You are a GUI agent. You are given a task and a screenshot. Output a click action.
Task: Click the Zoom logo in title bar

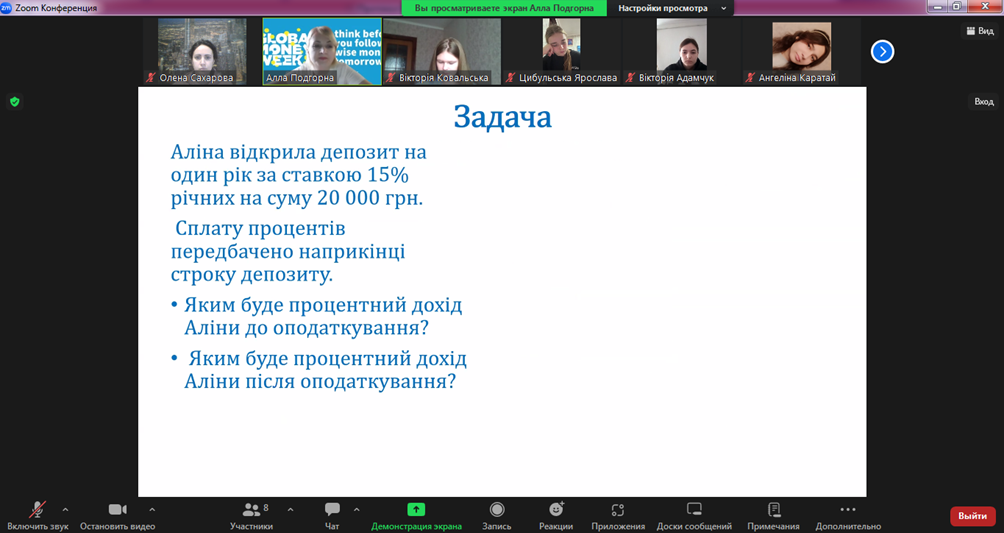[6, 8]
